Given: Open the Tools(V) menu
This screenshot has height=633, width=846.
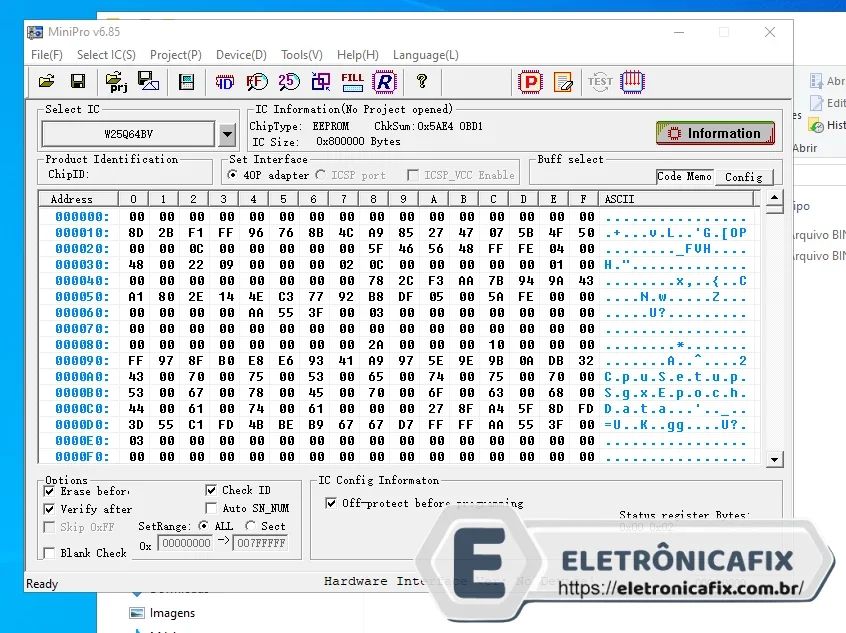Looking at the screenshot, I should coord(302,55).
